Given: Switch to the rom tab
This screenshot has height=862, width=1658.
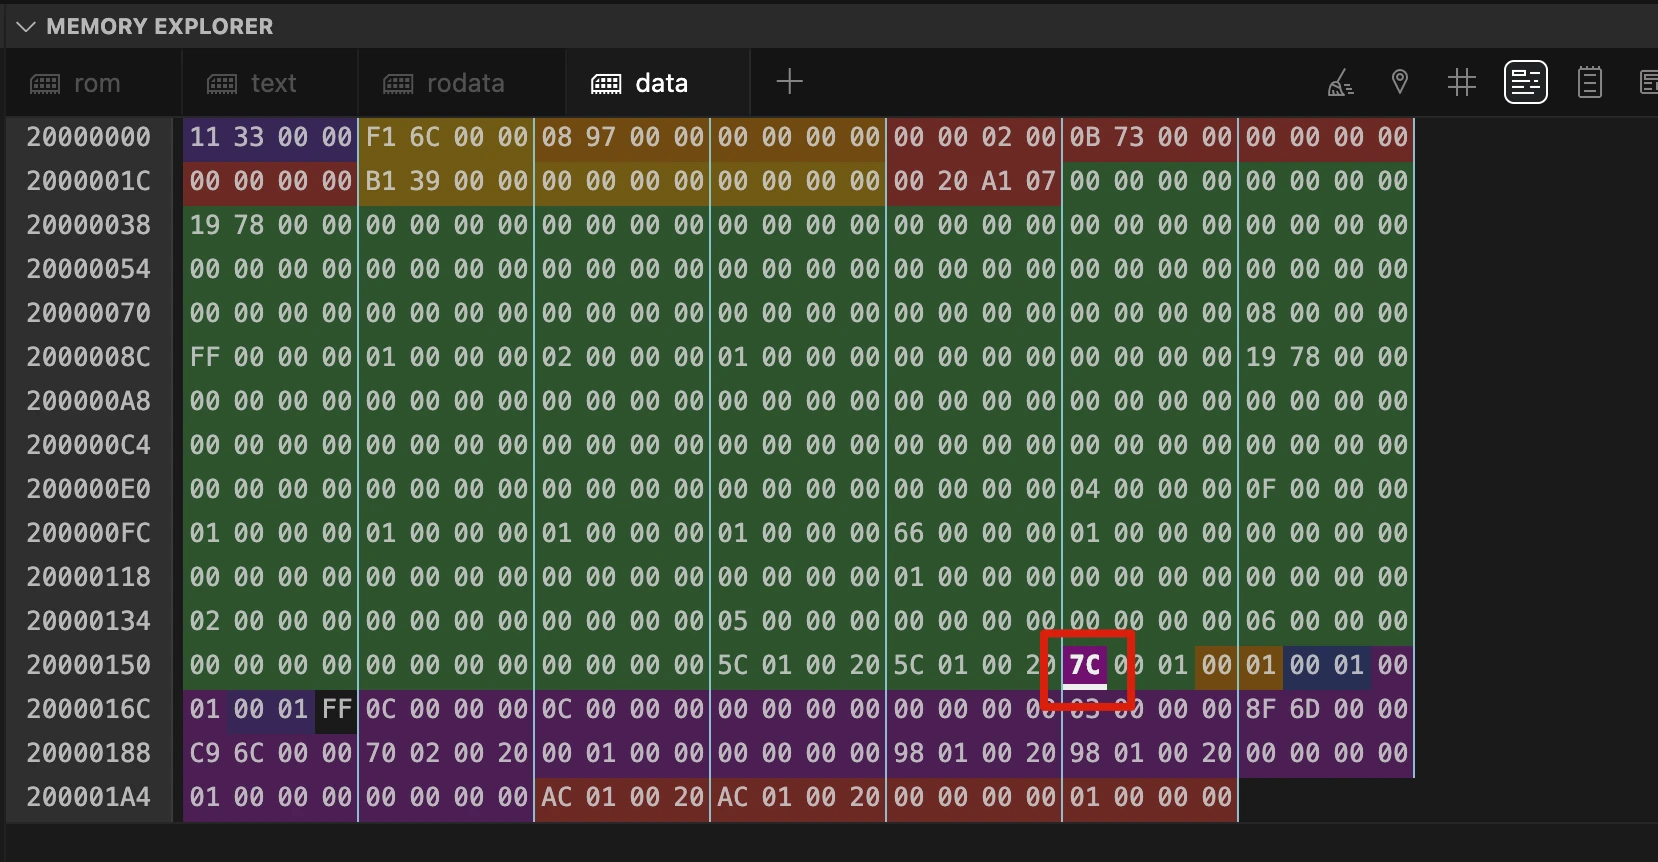Looking at the screenshot, I should [96, 84].
